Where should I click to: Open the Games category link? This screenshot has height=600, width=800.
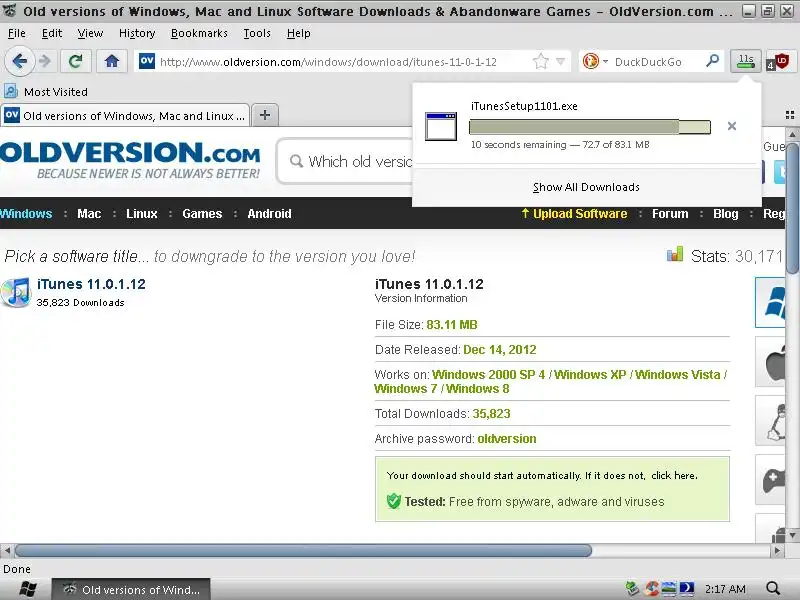click(x=202, y=213)
